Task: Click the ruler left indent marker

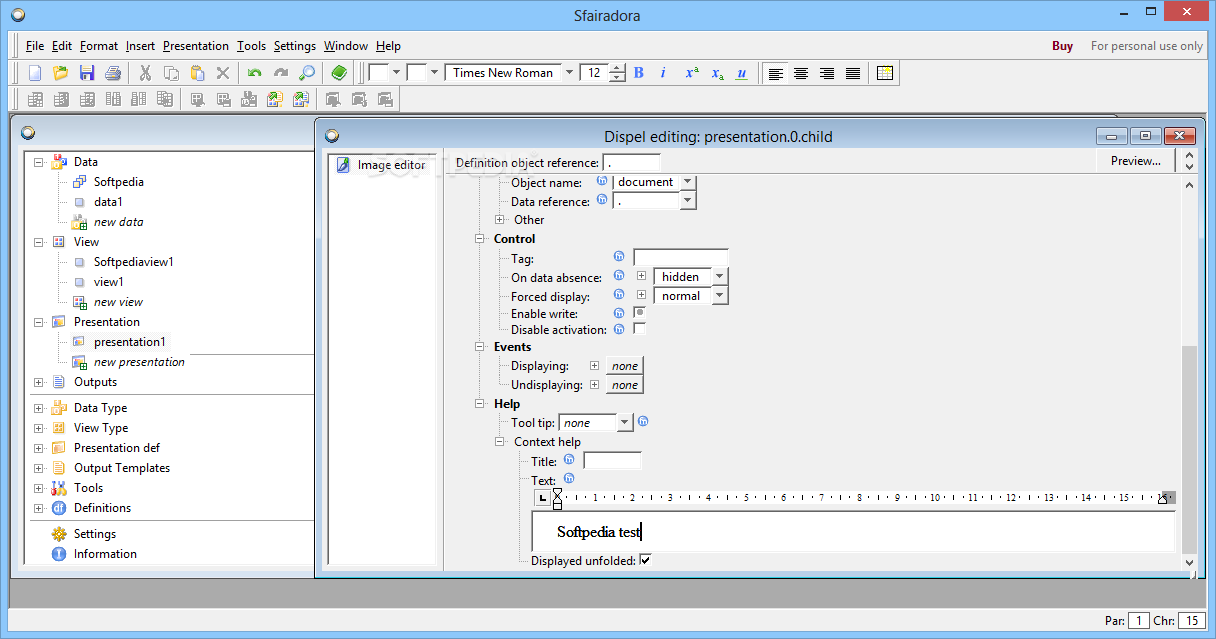Action: click(557, 499)
